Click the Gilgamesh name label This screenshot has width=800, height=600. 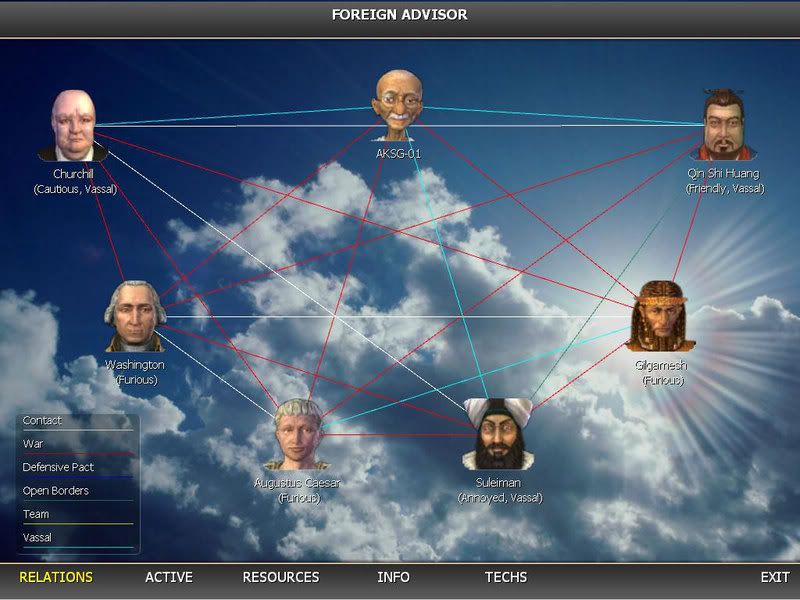tap(661, 365)
